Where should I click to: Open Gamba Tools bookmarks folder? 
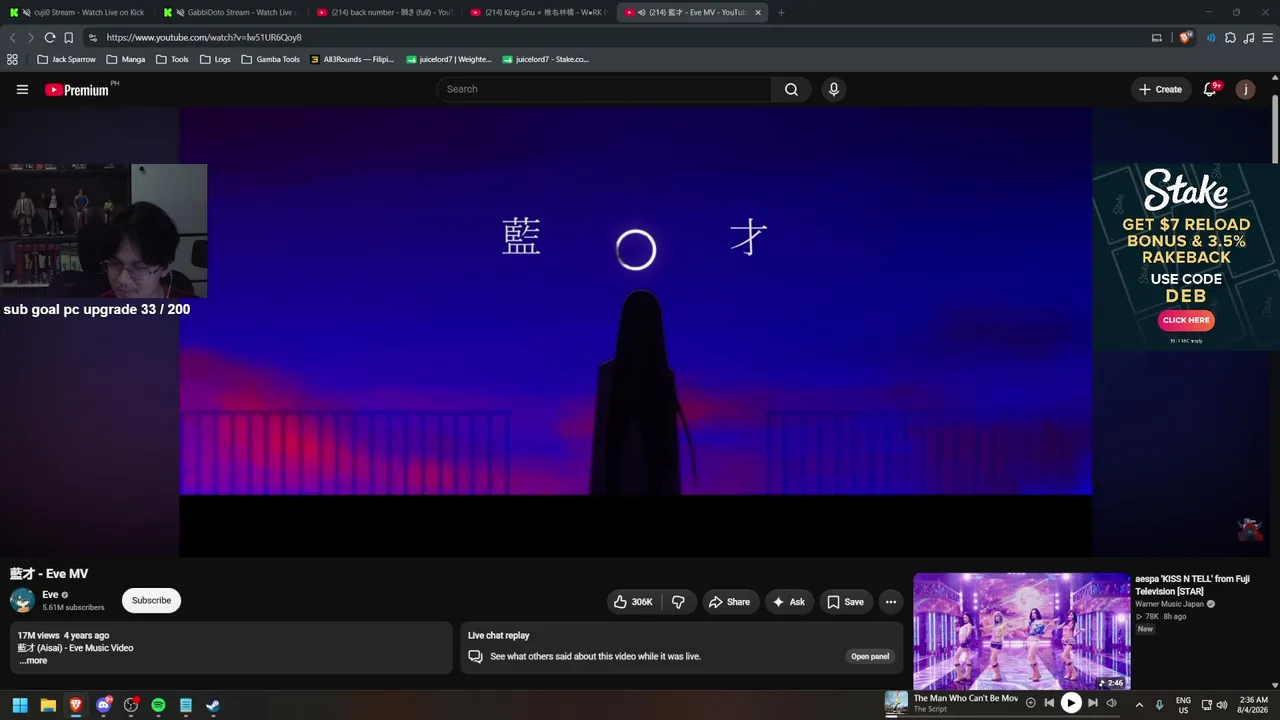tap(270, 59)
